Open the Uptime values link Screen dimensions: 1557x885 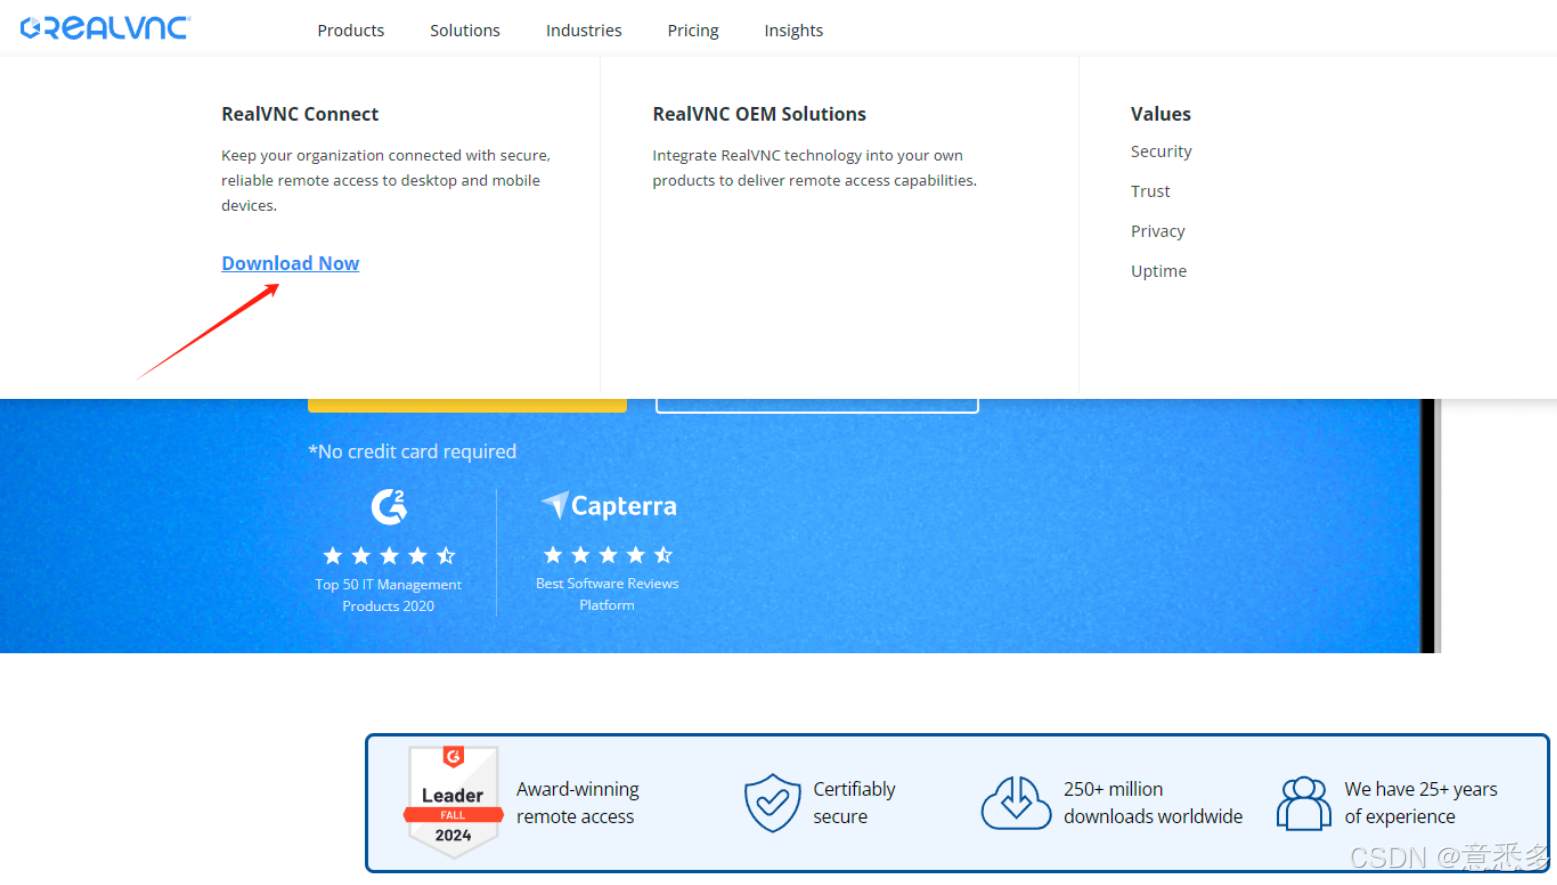[x=1159, y=271]
